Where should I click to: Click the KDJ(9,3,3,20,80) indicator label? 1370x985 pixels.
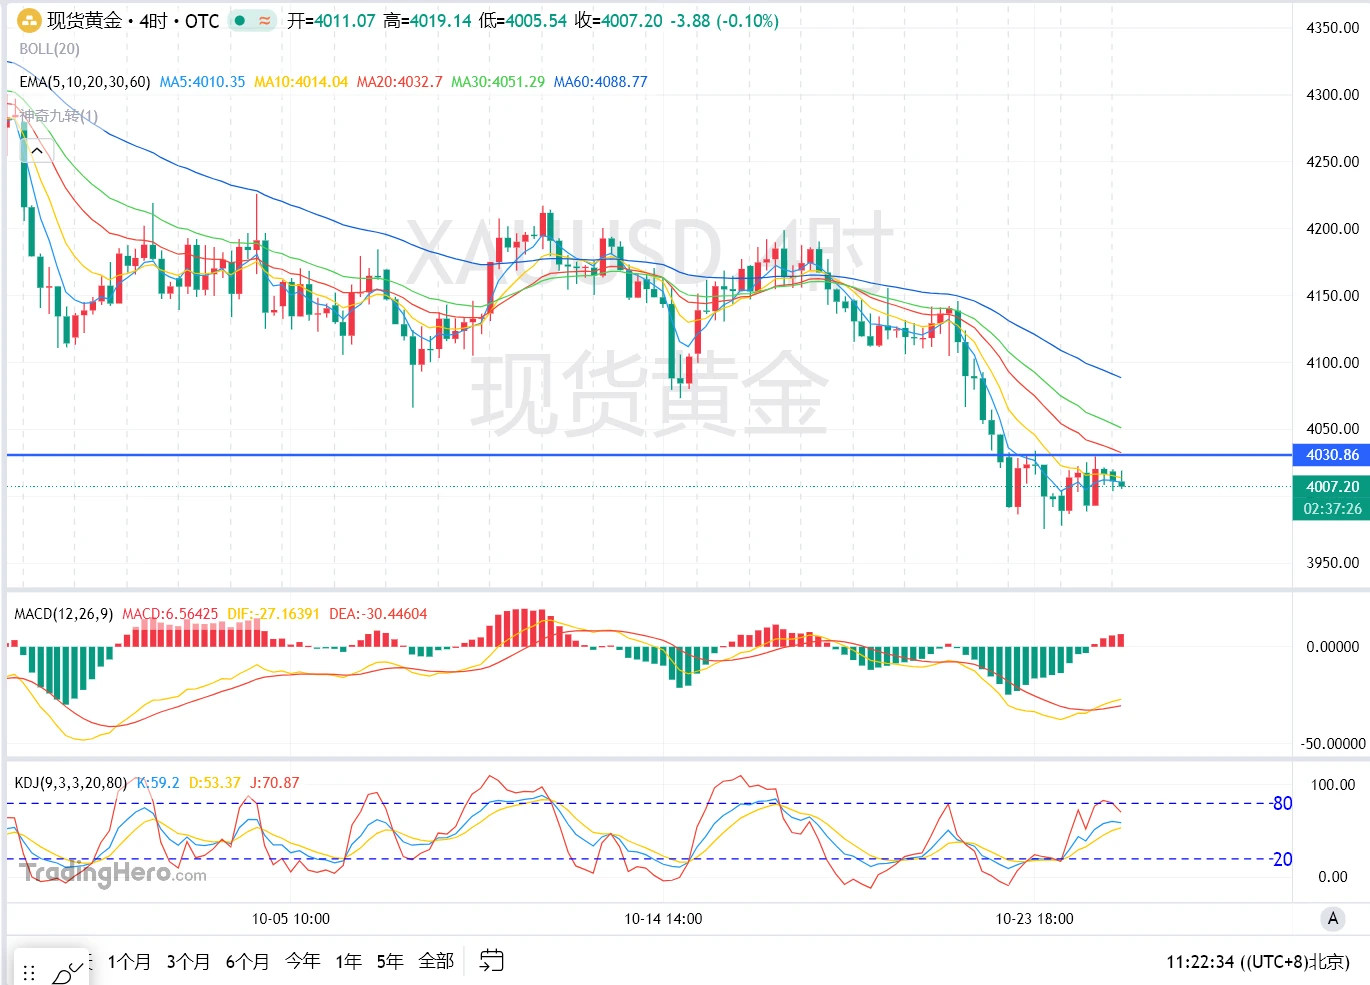71,783
